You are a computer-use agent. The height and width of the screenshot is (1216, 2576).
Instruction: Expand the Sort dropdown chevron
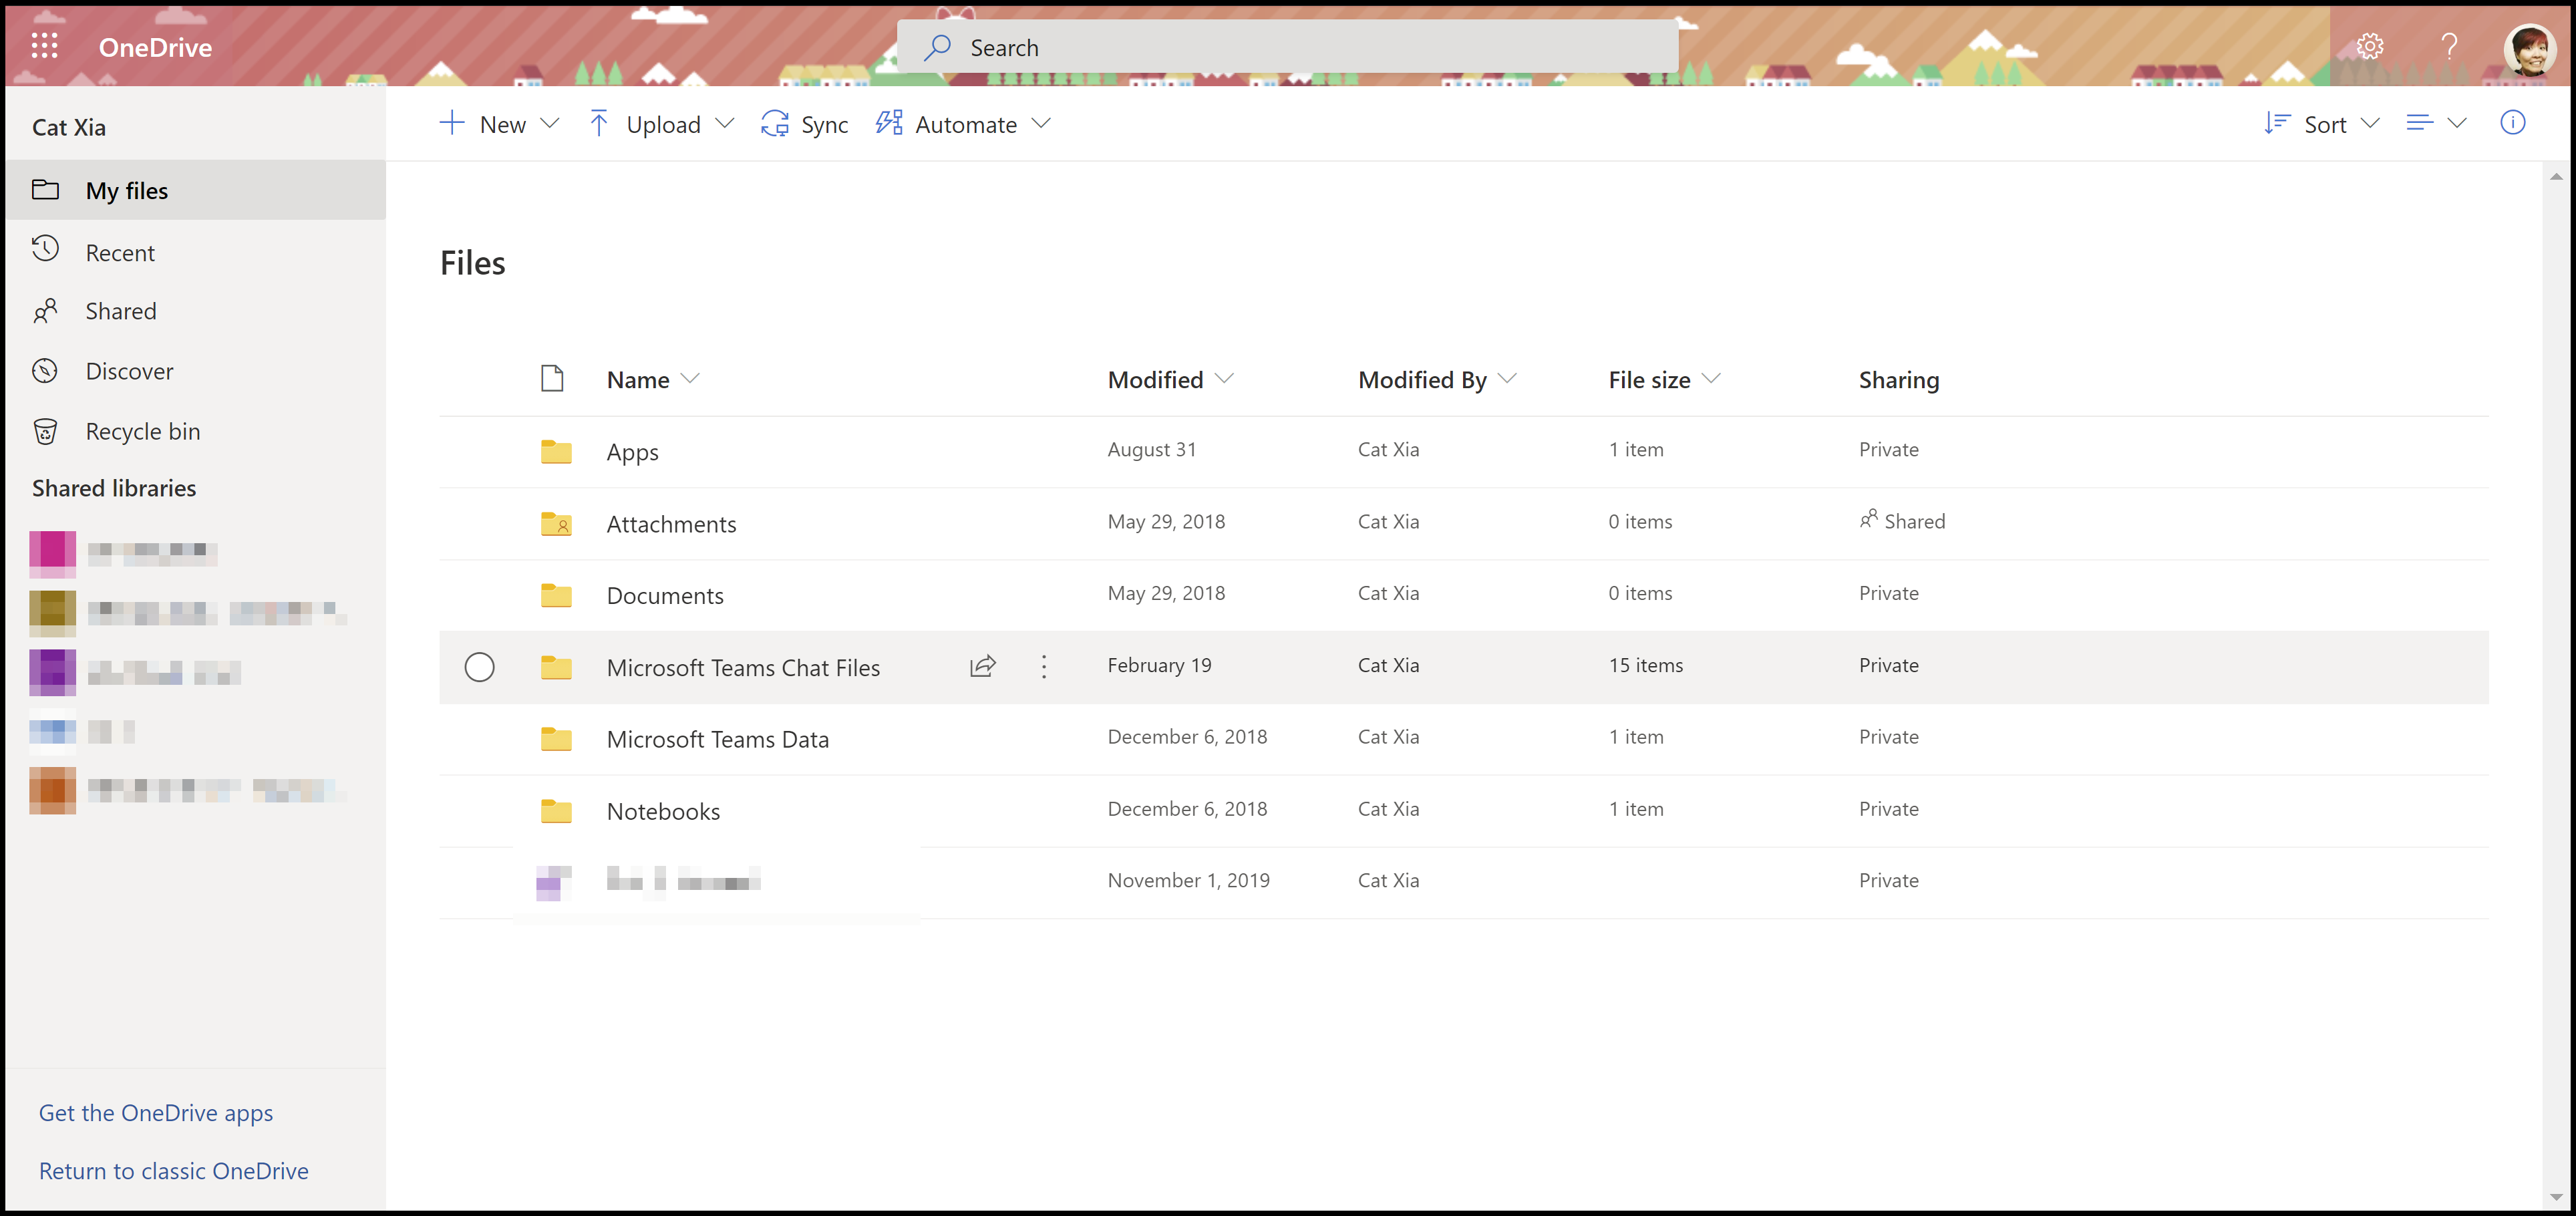pos(2369,123)
